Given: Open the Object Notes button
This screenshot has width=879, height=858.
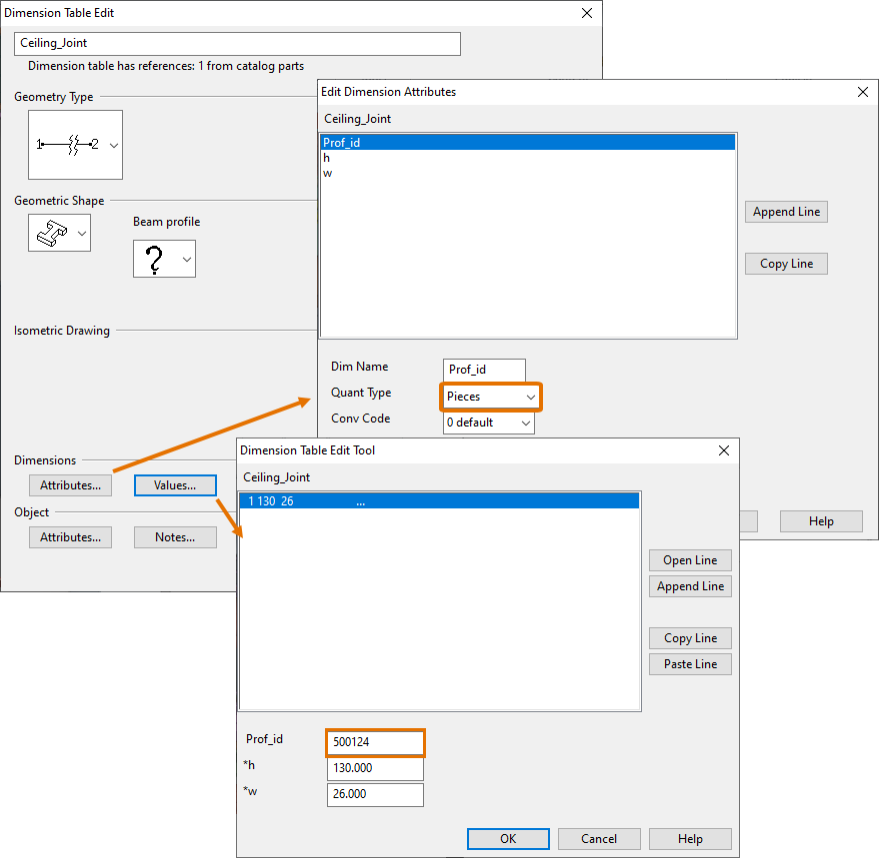Looking at the screenshot, I should 175,537.
